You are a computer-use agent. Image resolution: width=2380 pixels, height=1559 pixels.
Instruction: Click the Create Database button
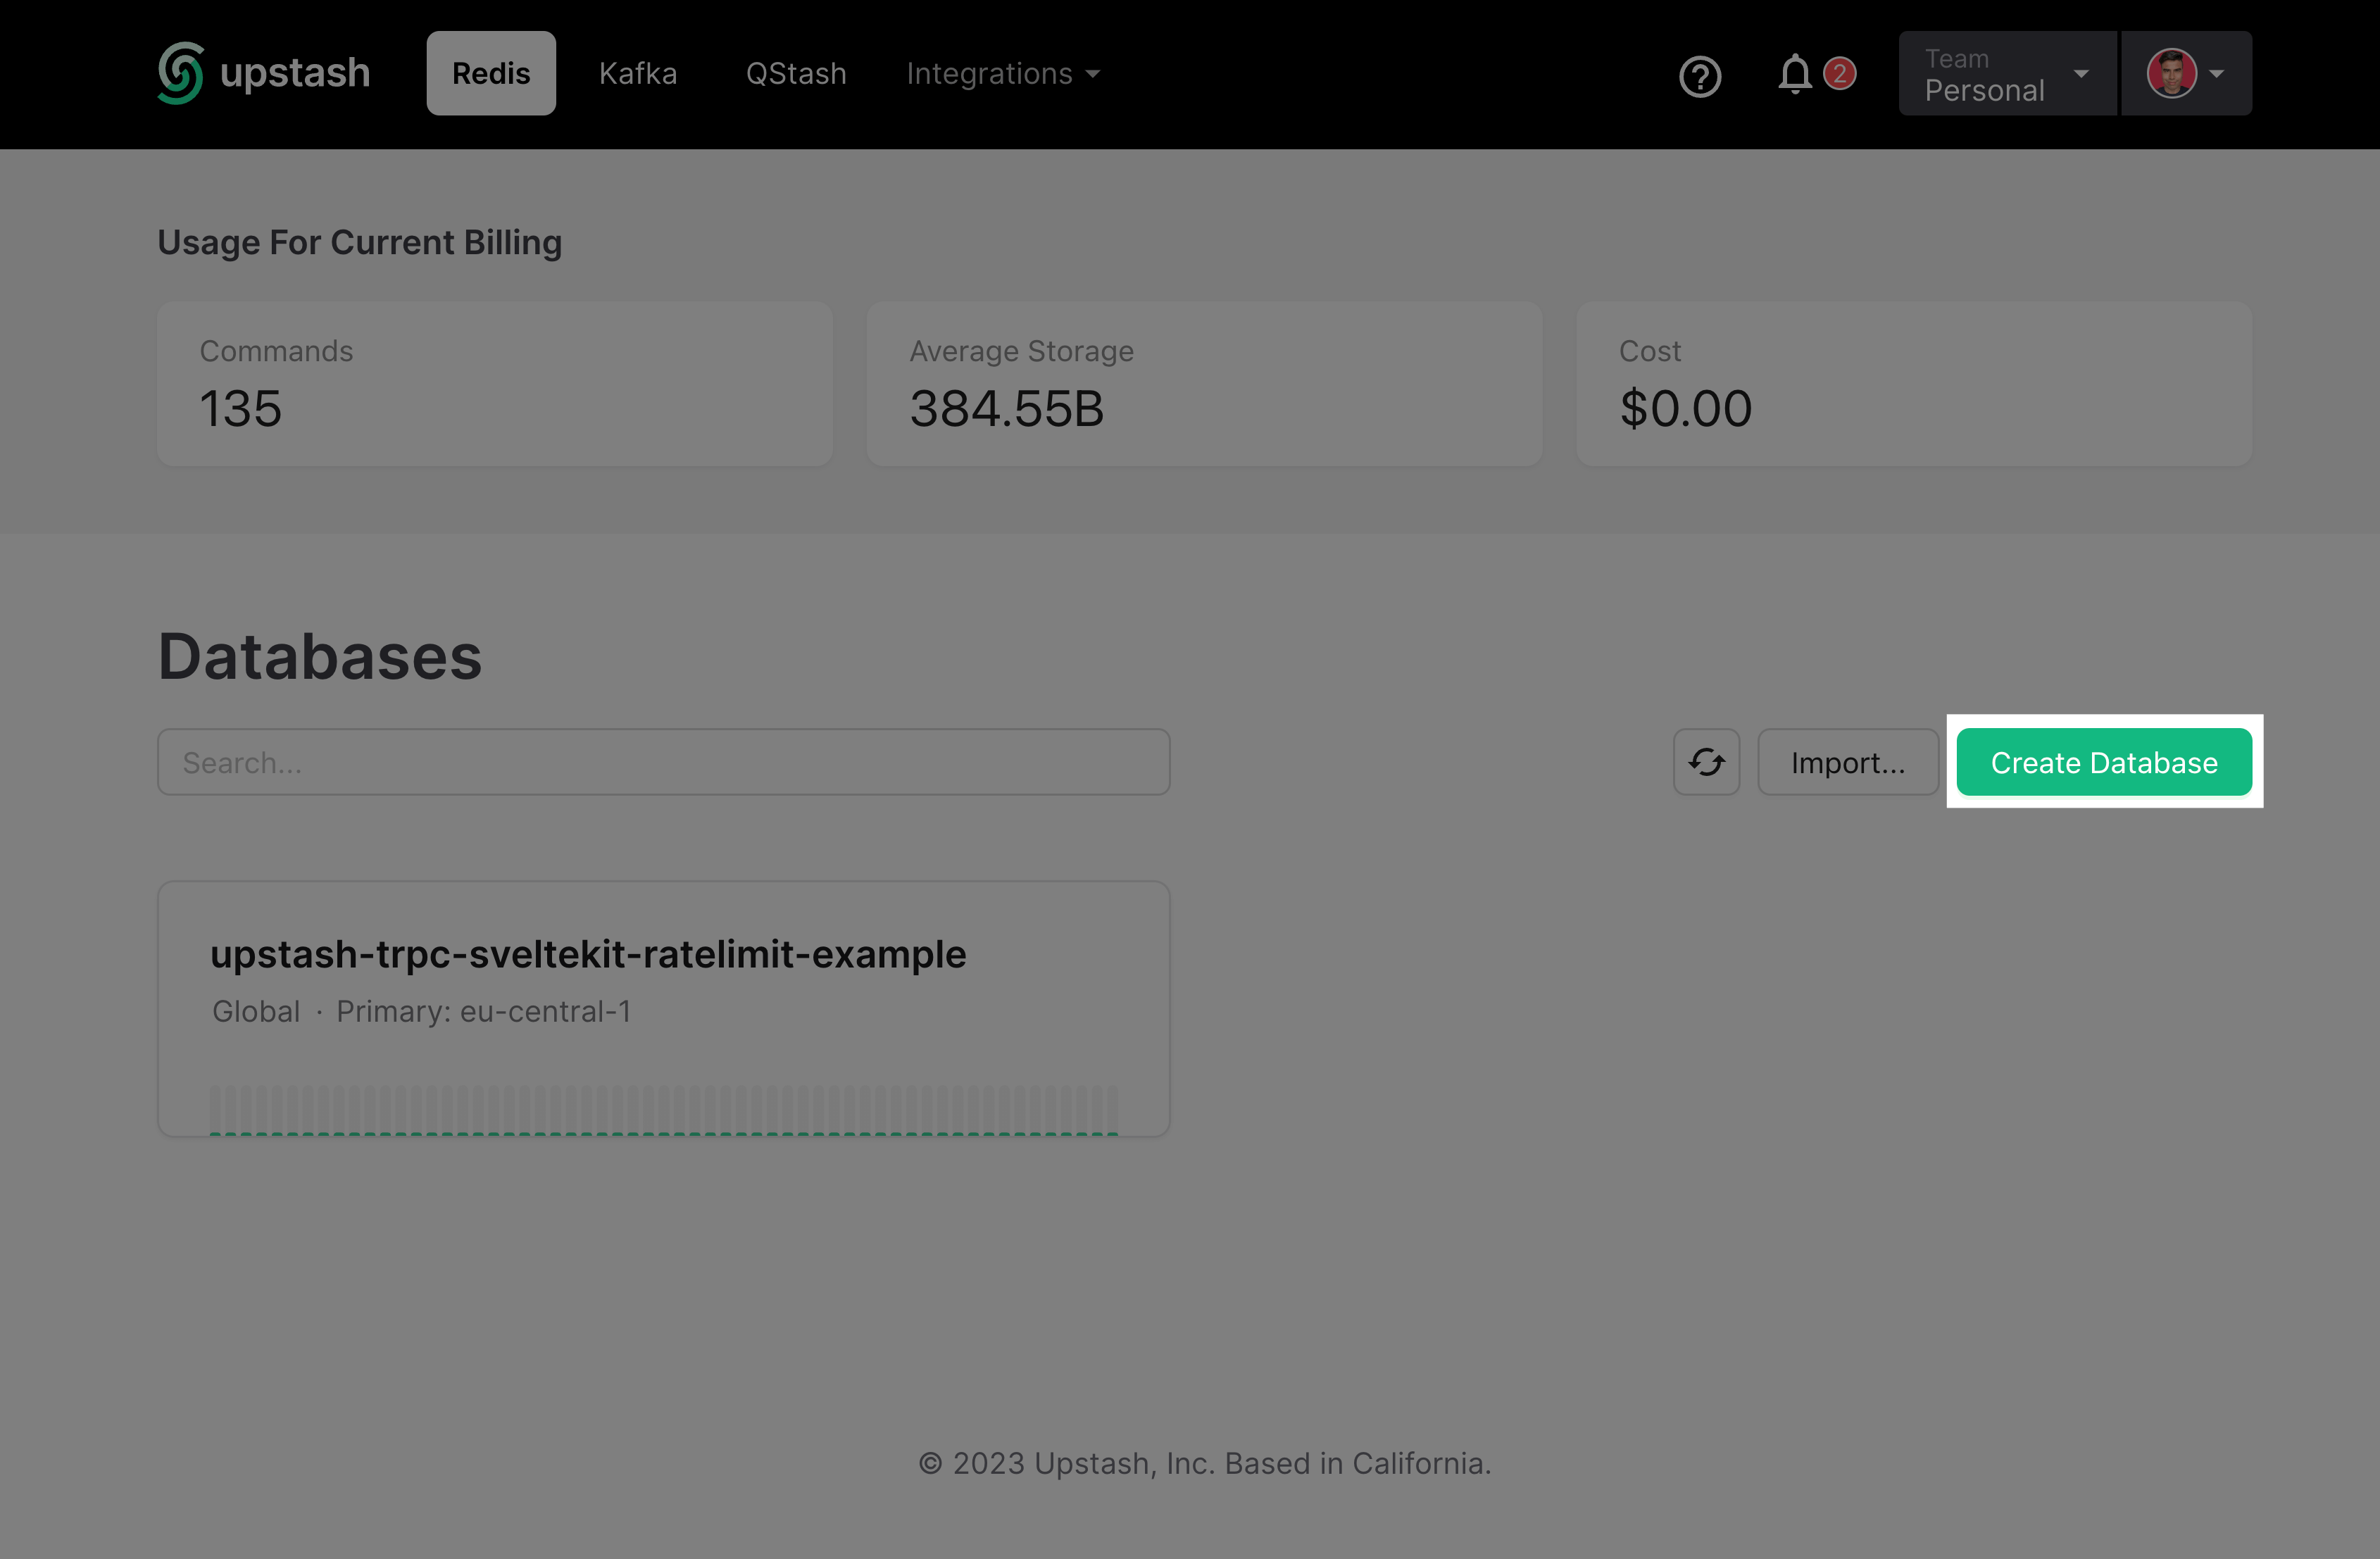[x=2104, y=762]
